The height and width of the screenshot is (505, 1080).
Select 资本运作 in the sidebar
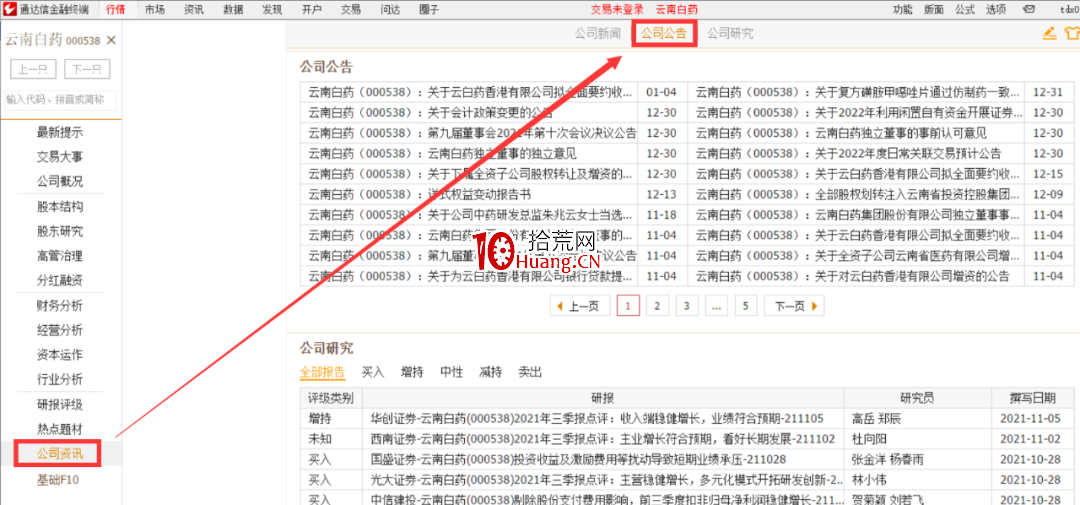pyautogui.click(x=60, y=355)
